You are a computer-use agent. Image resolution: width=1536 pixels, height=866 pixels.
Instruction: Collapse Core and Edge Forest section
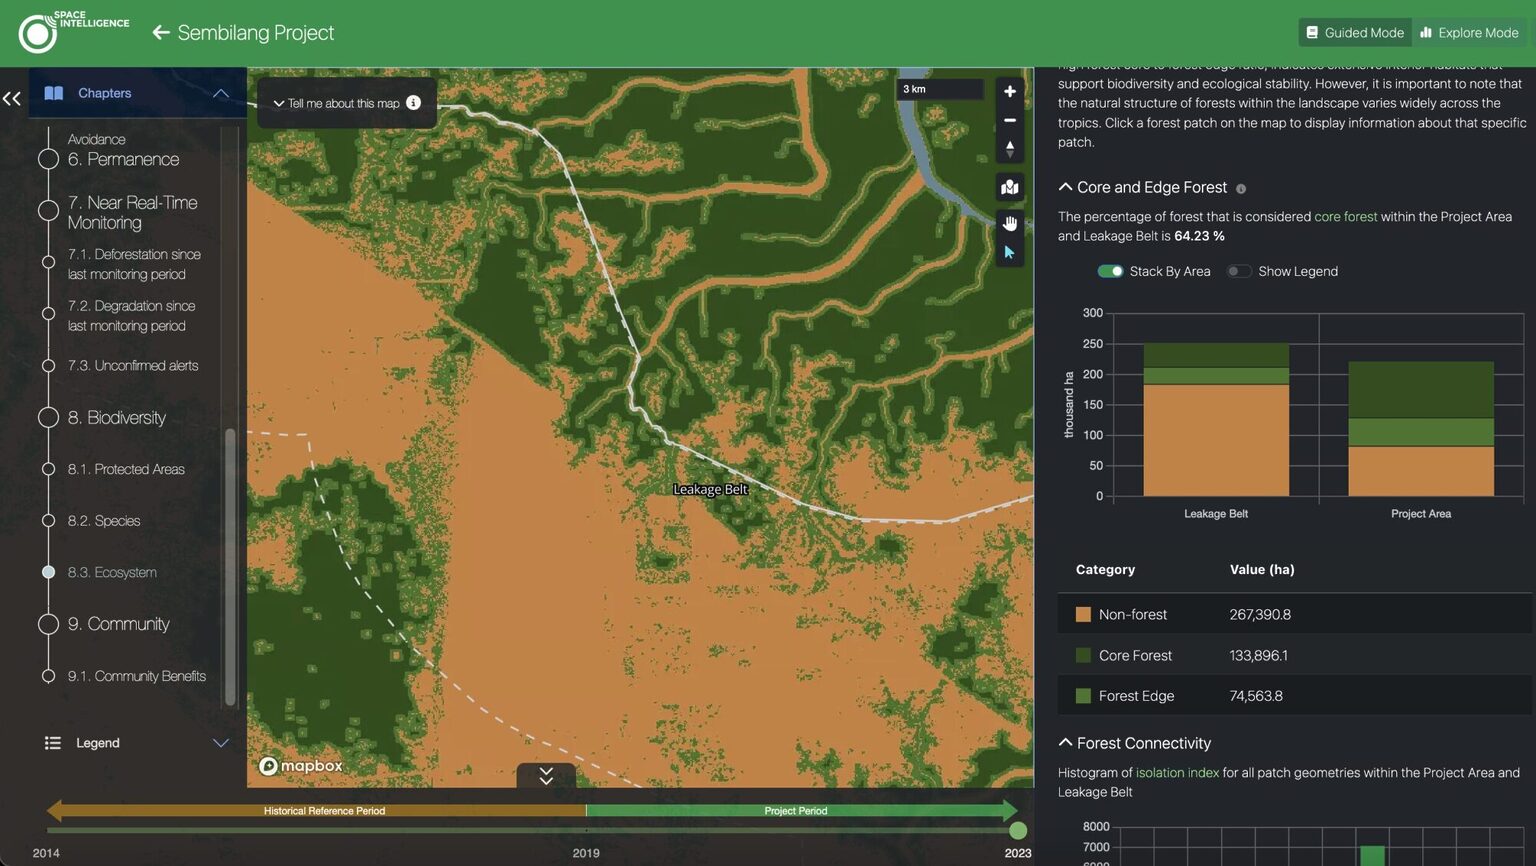click(1065, 187)
